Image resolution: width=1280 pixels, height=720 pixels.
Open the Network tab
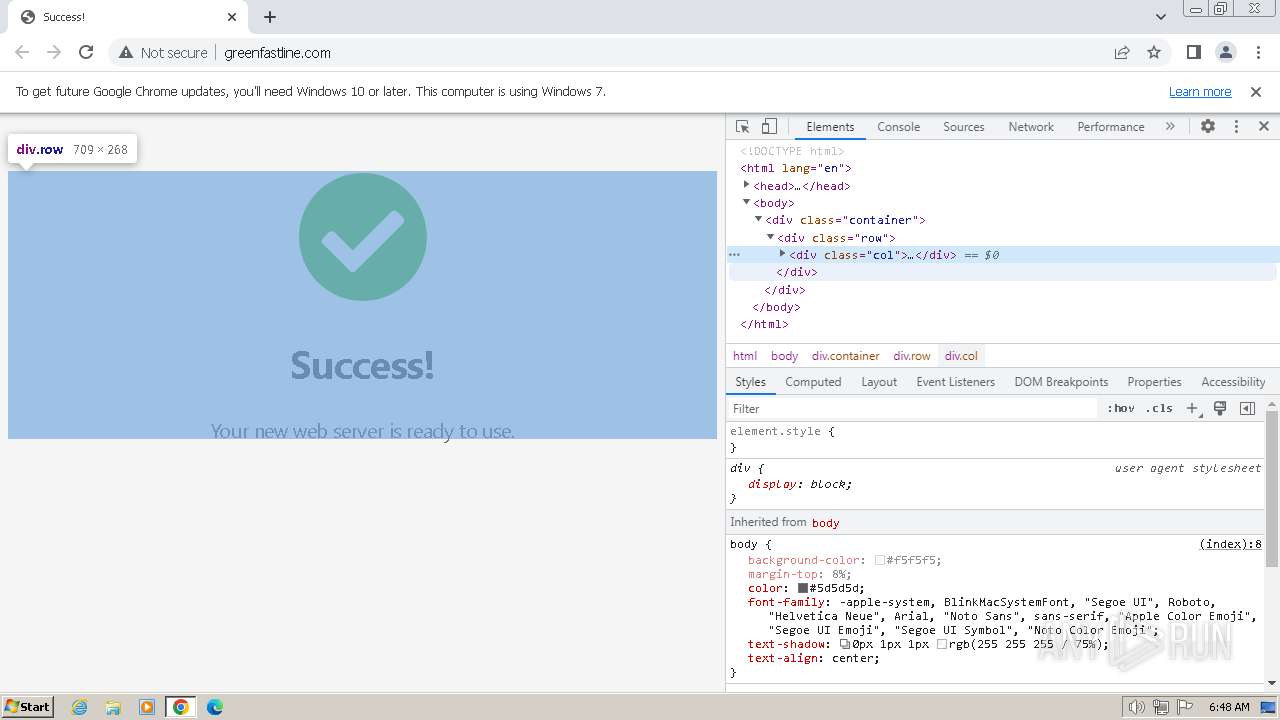1031,127
